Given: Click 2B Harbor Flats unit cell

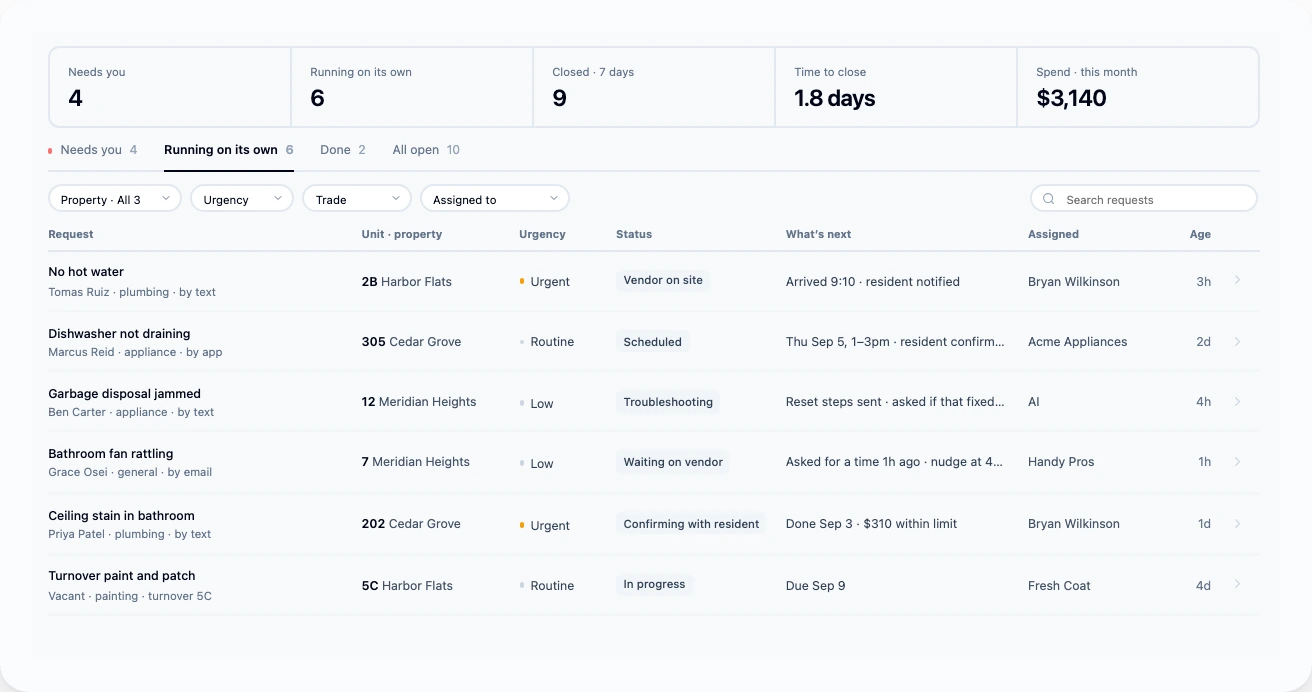Looking at the screenshot, I should [x=406, y=282].
